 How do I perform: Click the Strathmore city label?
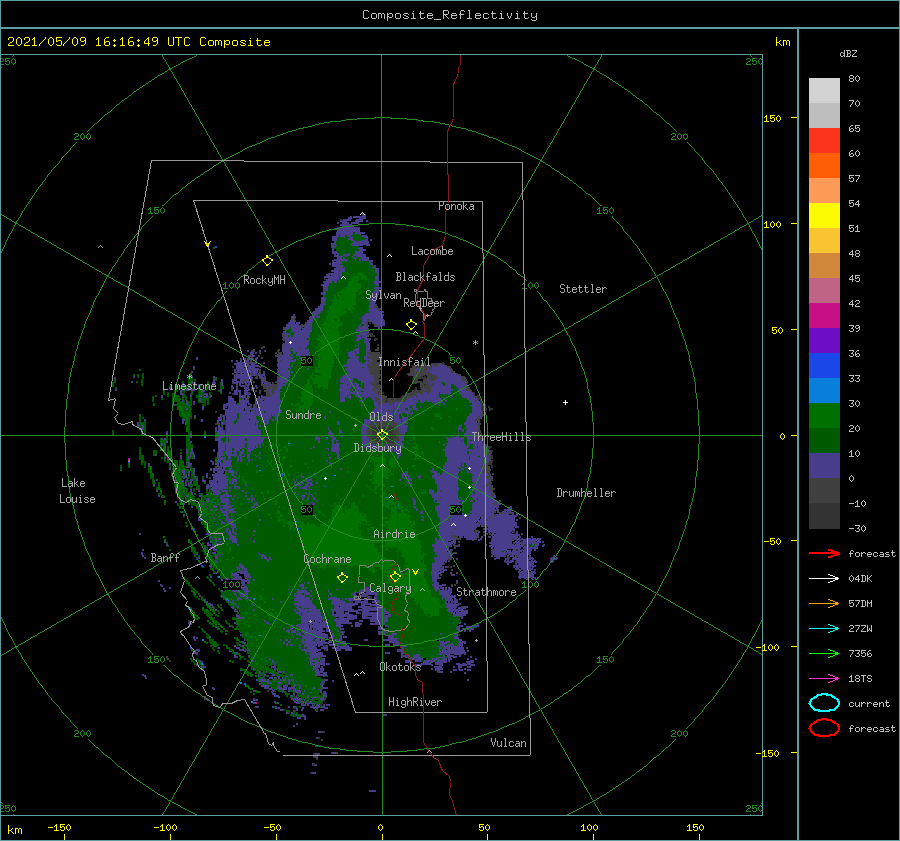coord(486,592)
